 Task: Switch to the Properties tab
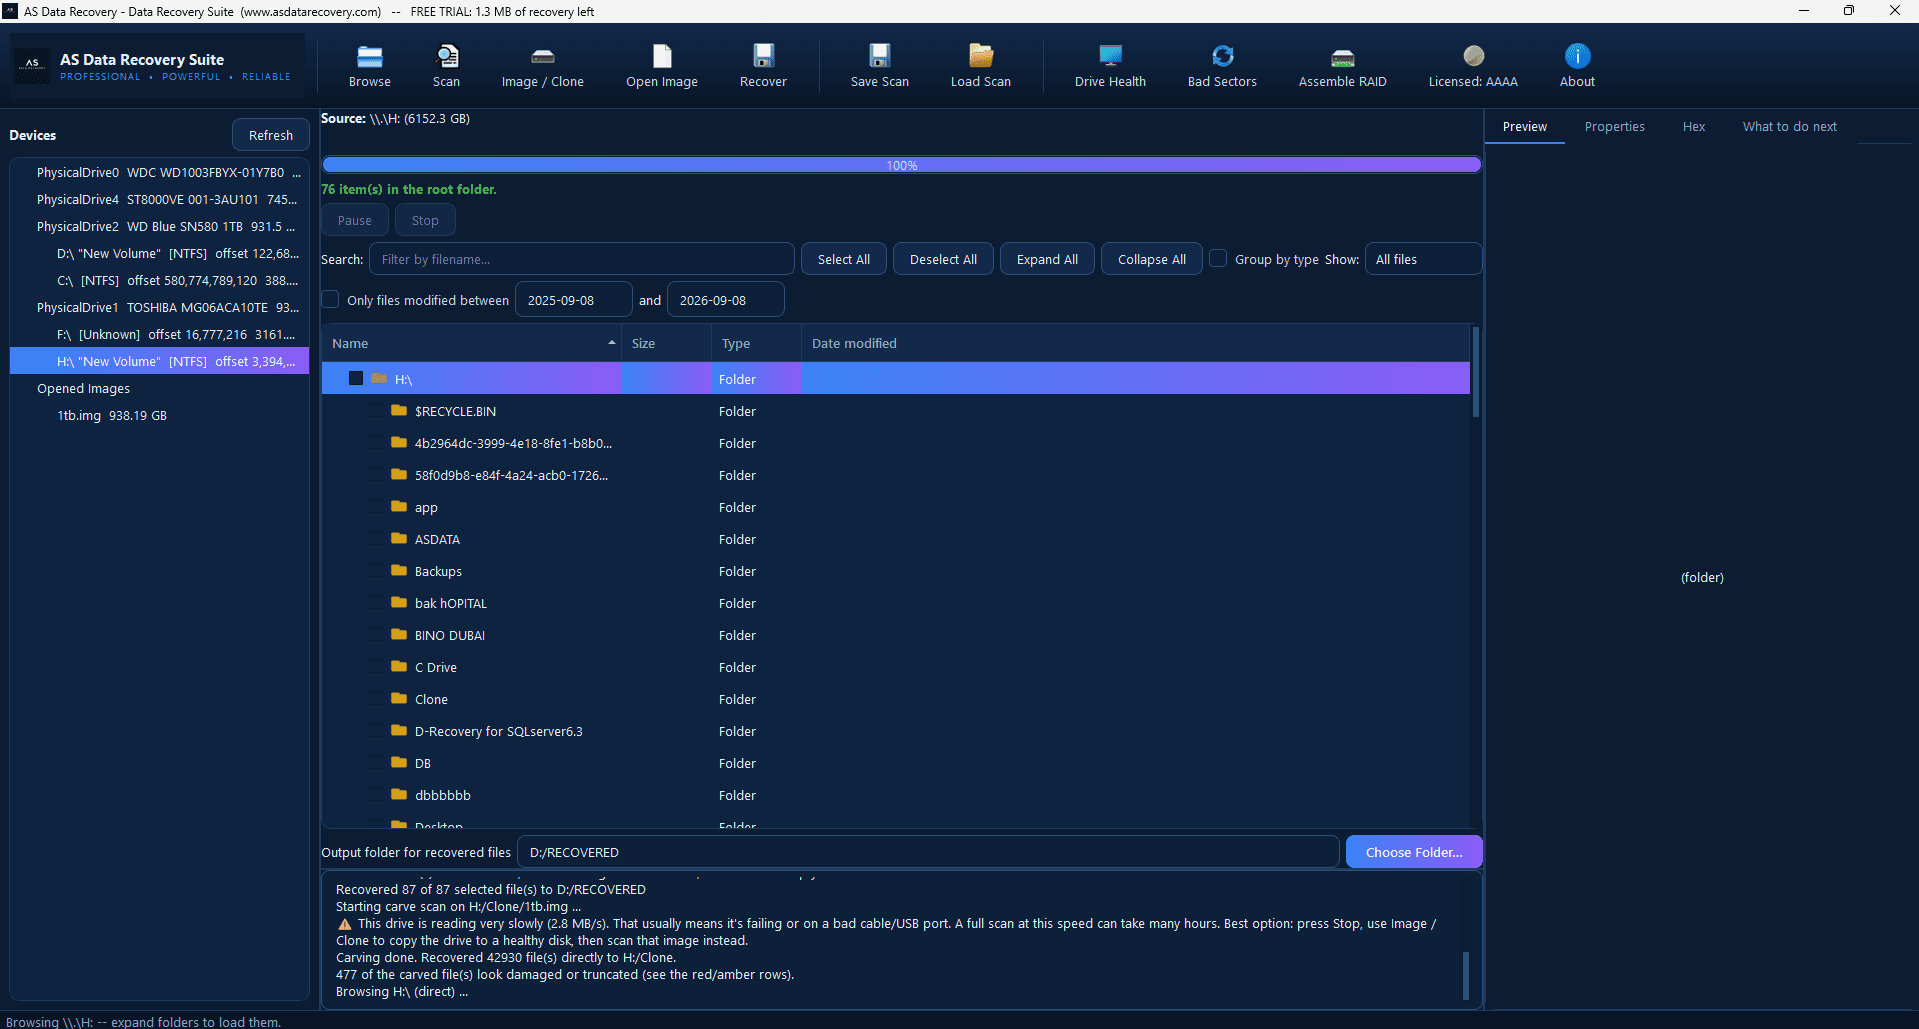(x=1614, y=127)
